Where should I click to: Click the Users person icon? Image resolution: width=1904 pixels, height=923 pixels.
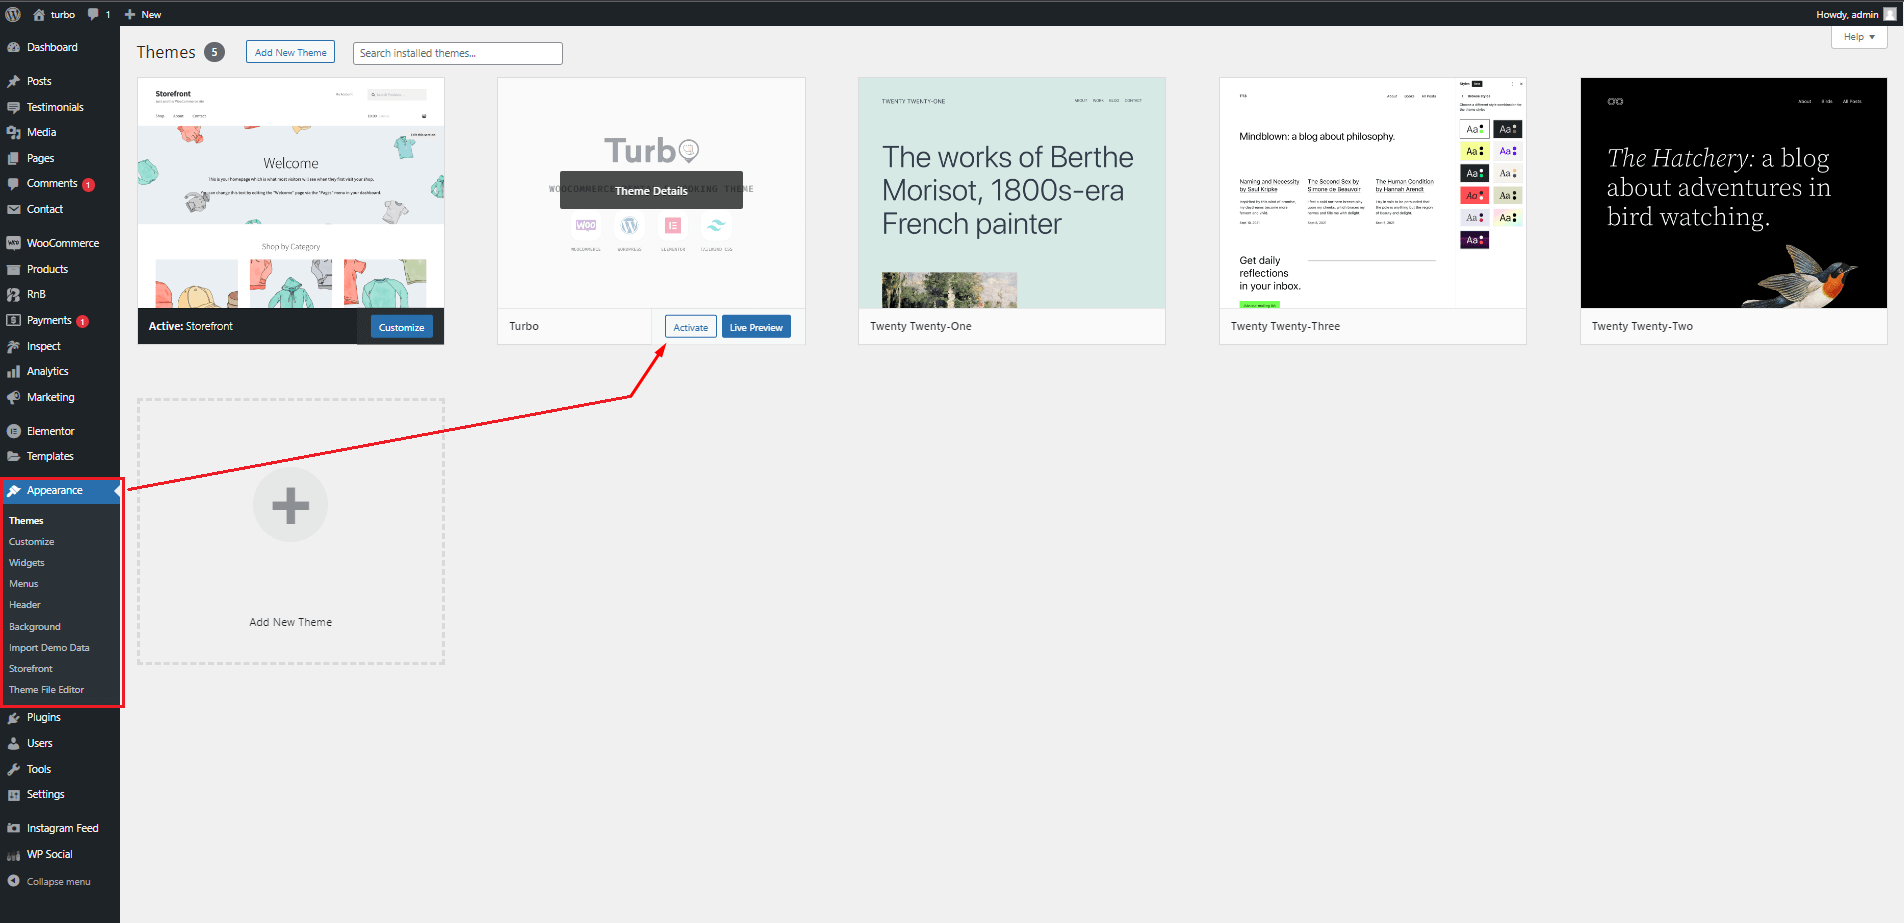click(x=13, y=743)
